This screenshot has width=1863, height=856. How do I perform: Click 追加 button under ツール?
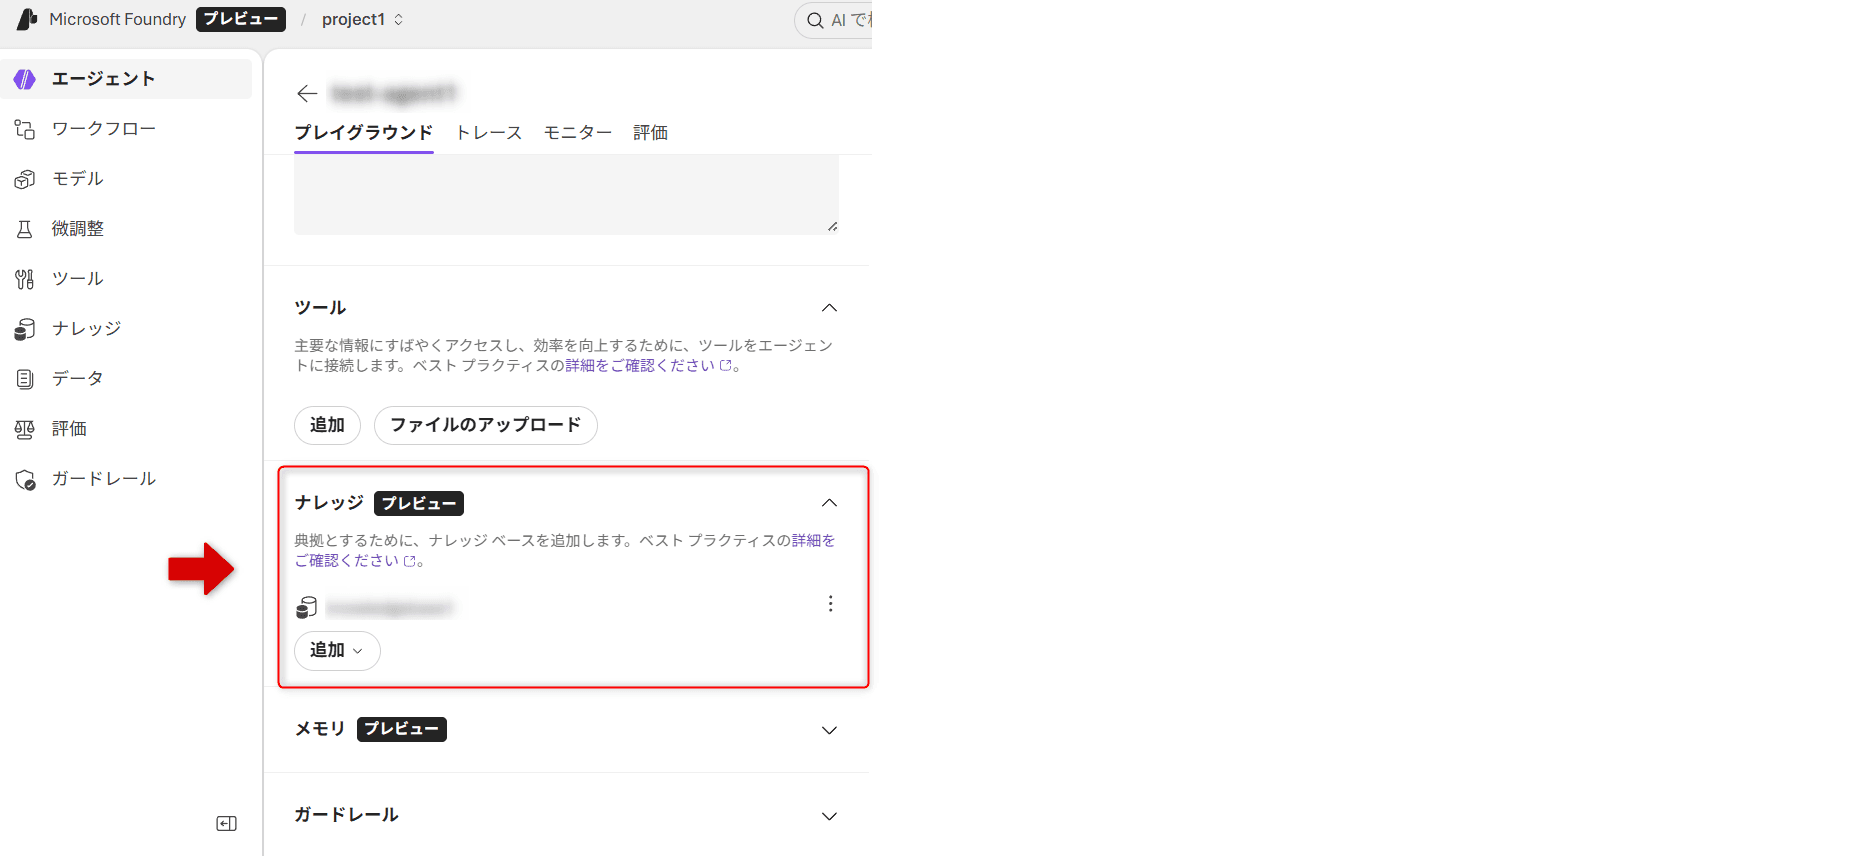click(x=327, y=425)
